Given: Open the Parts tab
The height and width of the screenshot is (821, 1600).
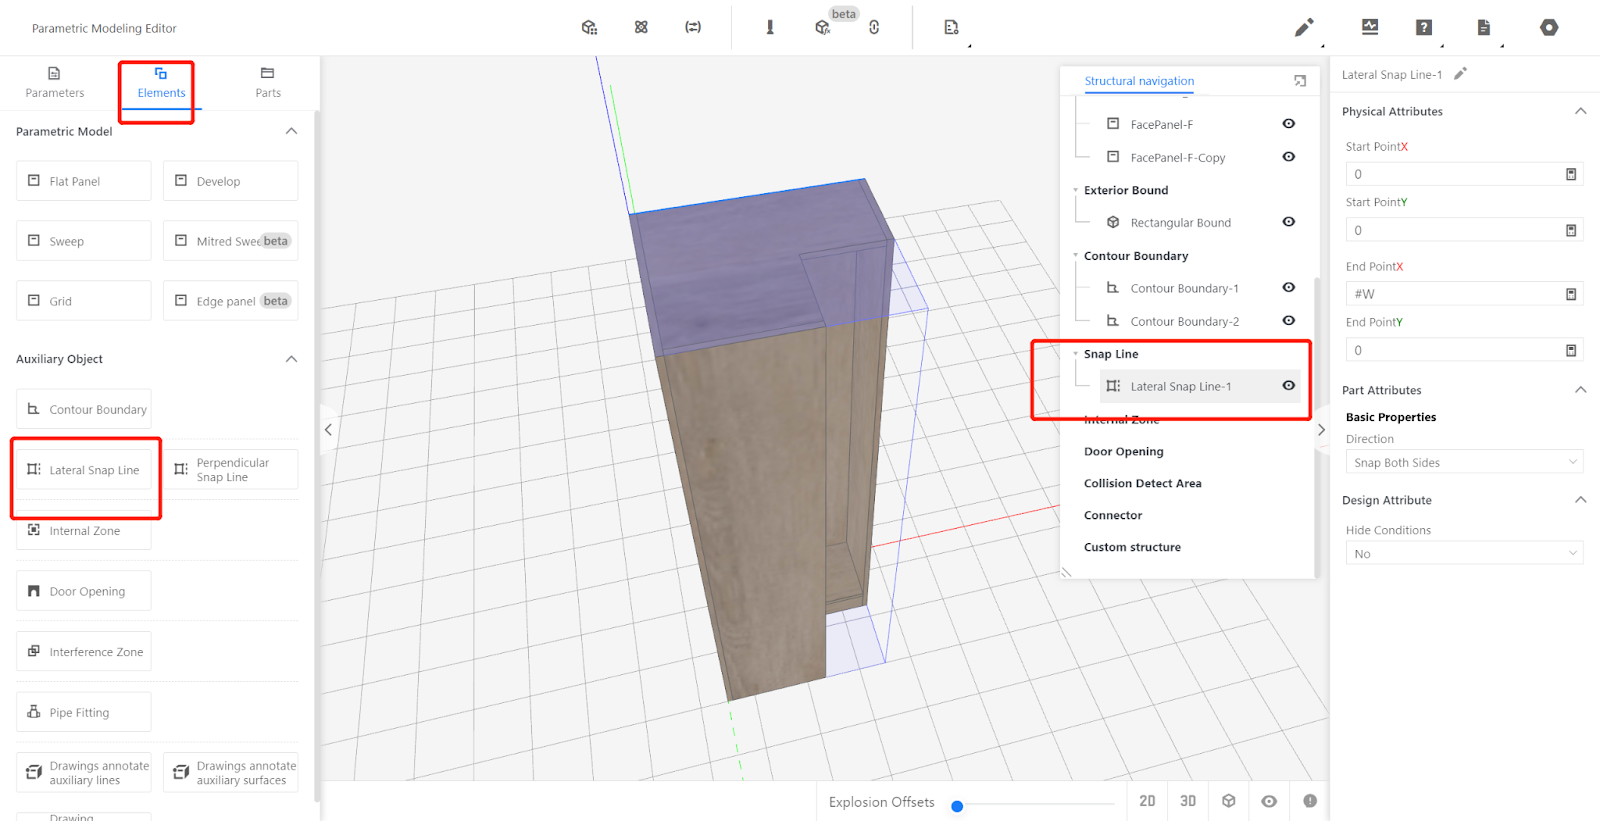Looking at the screenshot, I should click(x=267, y=82).
